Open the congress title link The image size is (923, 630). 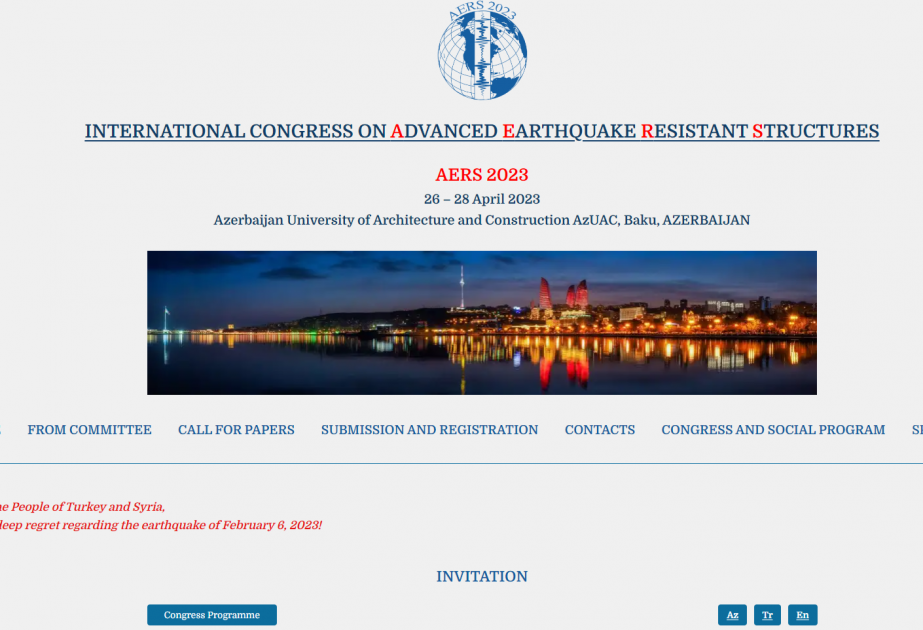[x=481, y=131]
